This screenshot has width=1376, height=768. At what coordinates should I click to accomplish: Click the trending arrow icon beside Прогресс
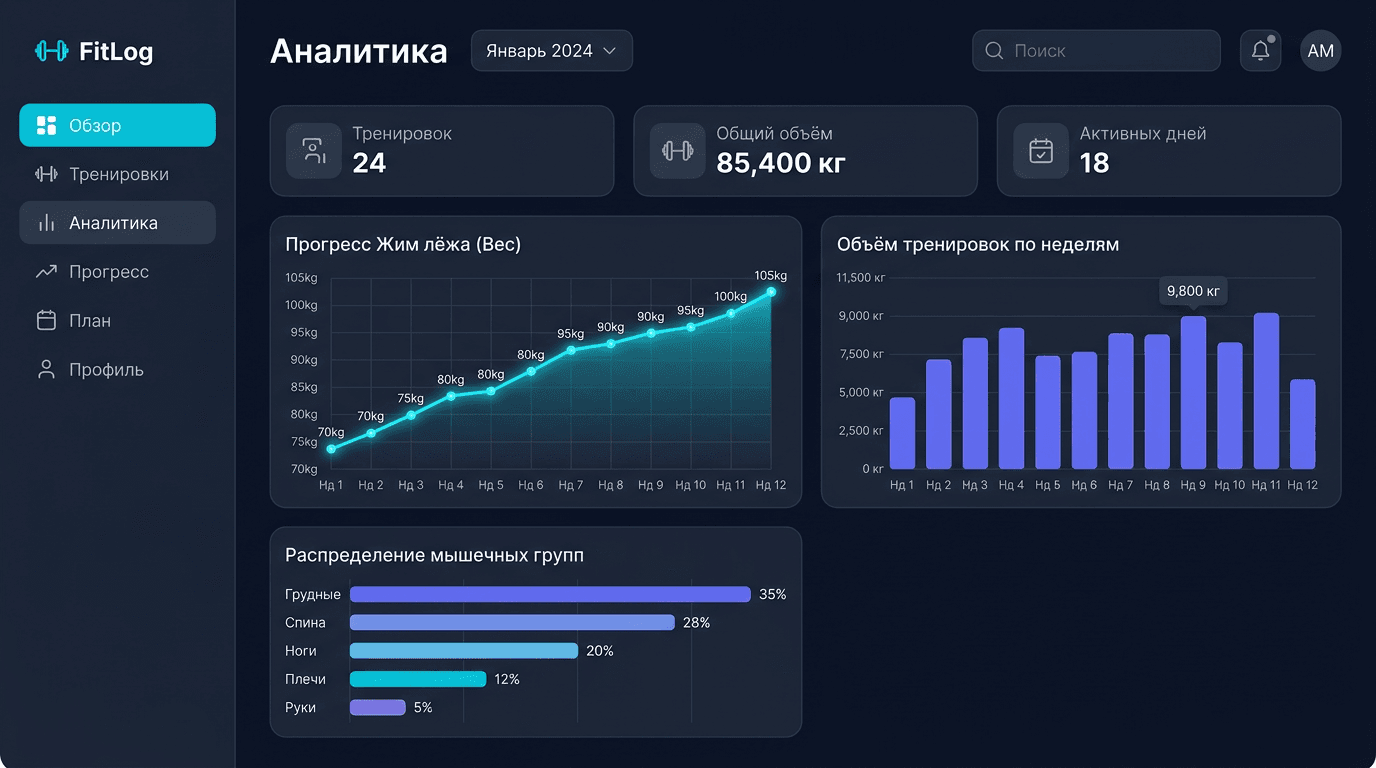coord(46,271)
